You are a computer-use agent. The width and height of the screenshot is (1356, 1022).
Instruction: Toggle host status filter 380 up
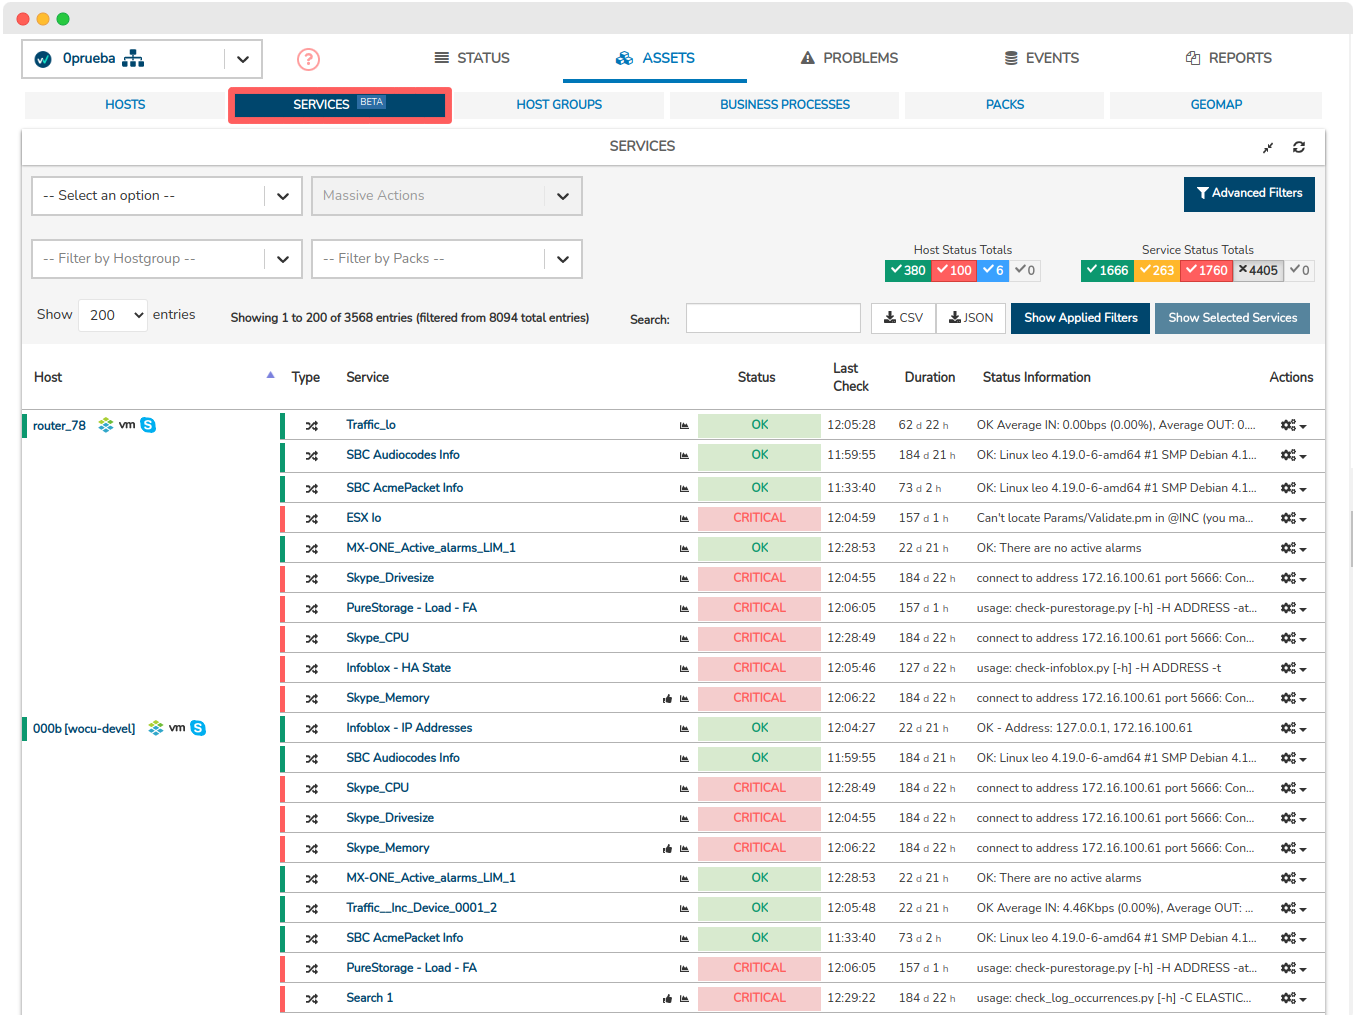tap(908, 271)
